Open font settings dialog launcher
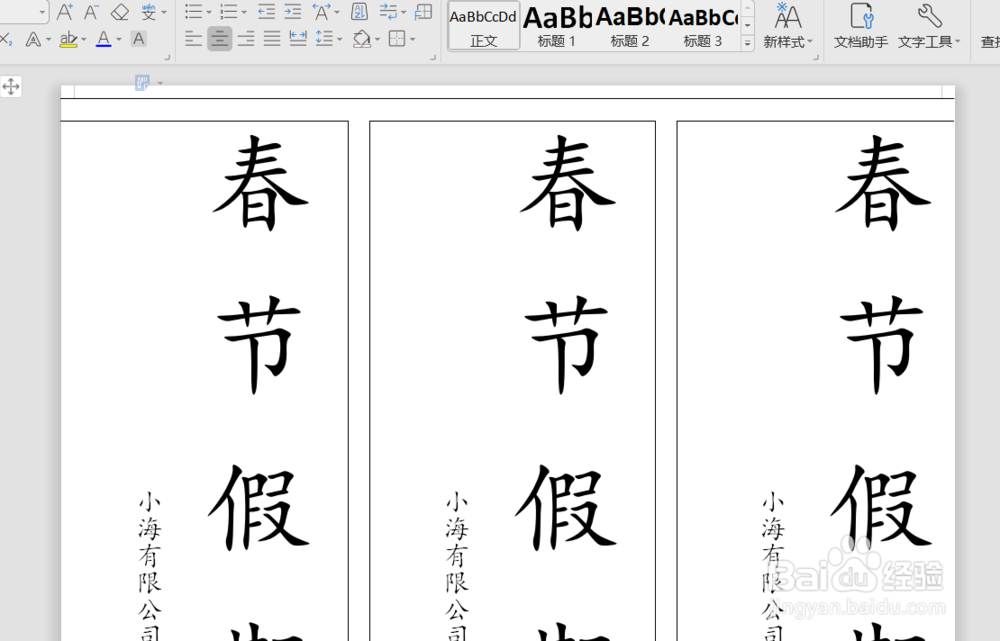The height and width of the screenshot is (641, 1000). 168,57
